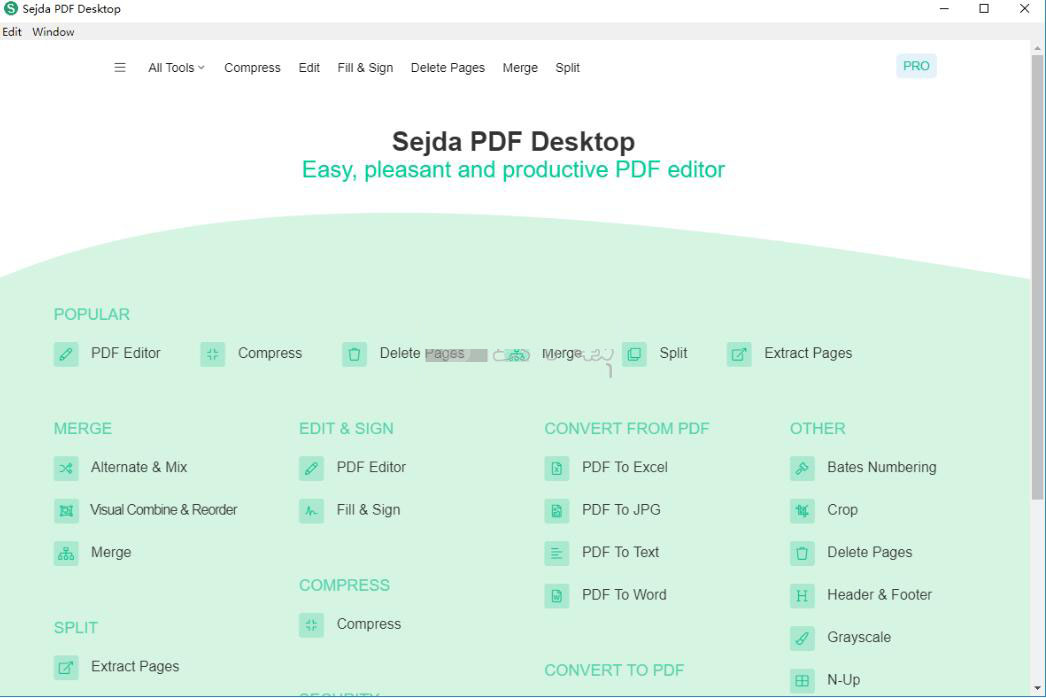The width and height of the screenshot is (1046, 698).
Task: Click the PDF To Excel icon
Action: point(557,468)
